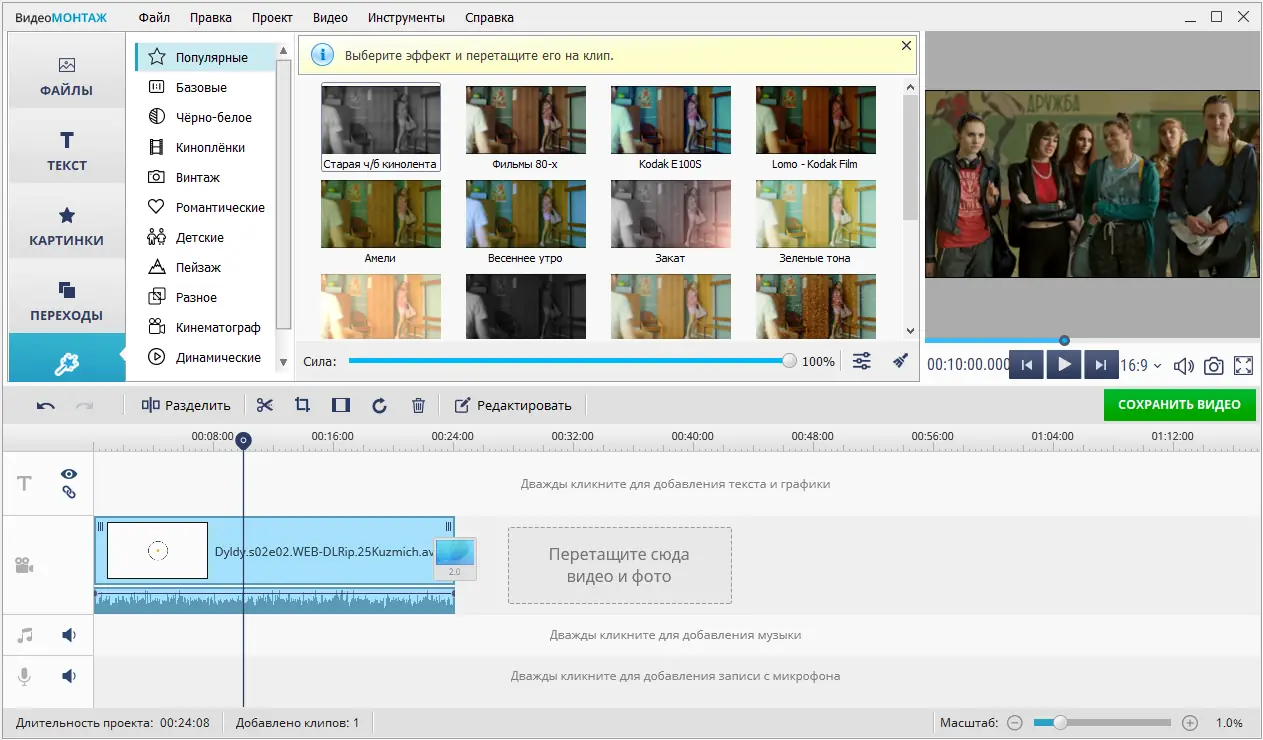The height and width of the screenshot is (740, 1263).
Task: Open effect settings sliders icon
Action: click(x=861, y=361)
